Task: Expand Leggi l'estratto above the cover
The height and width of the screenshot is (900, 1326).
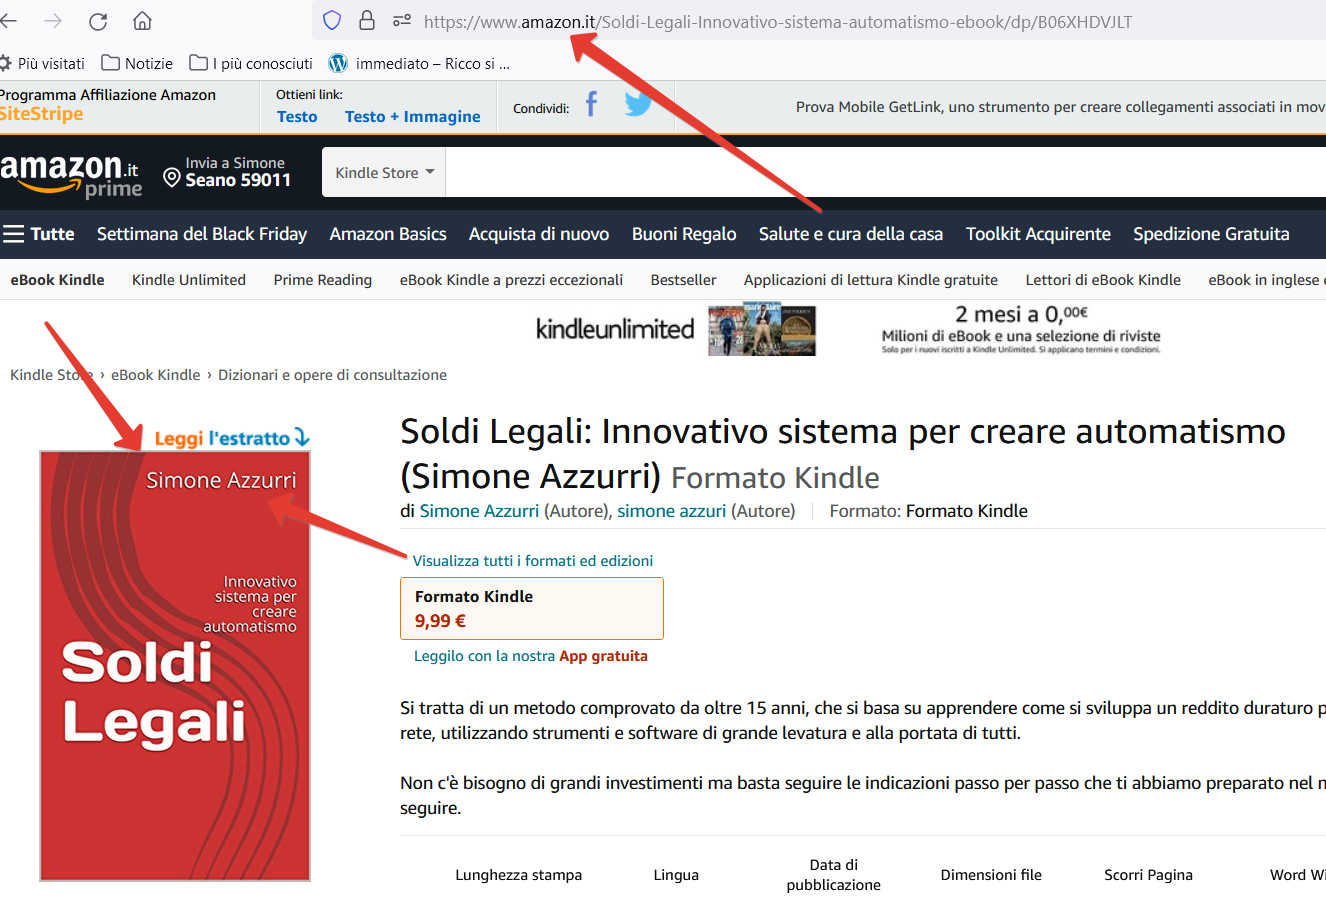Action: pos(232,438)
